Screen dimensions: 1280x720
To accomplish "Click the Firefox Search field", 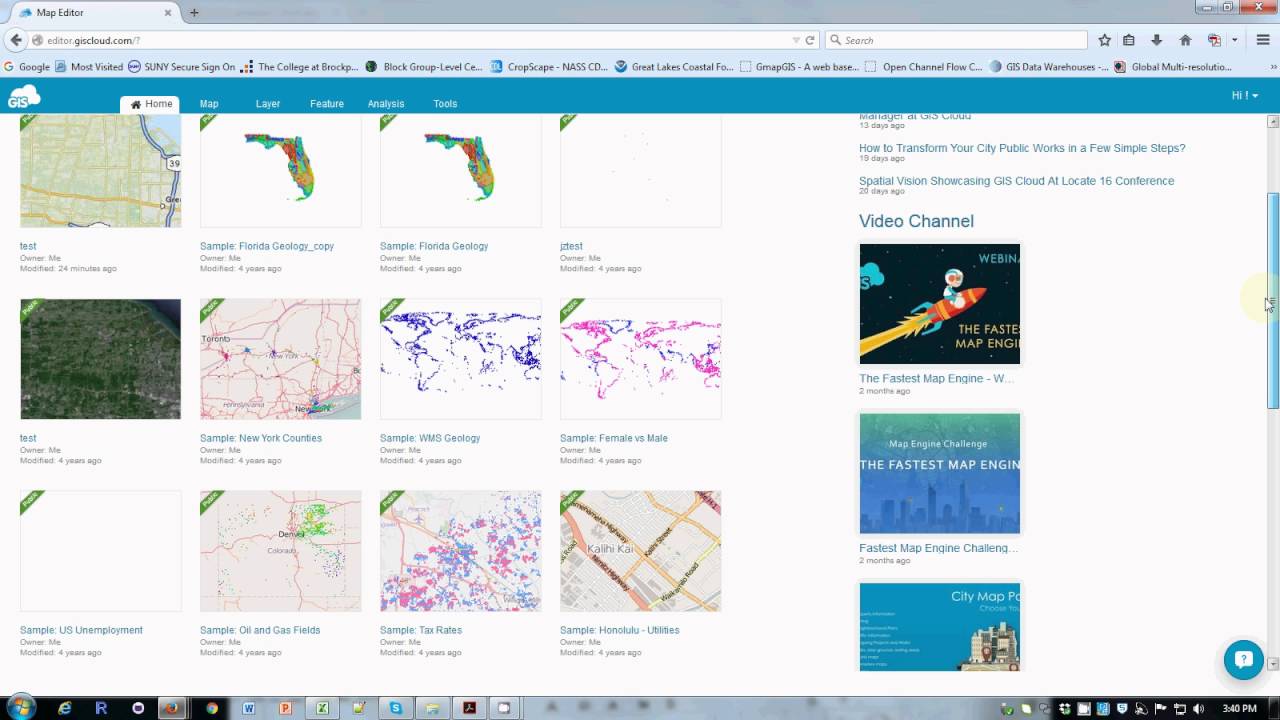I will [x=956, y=40].
